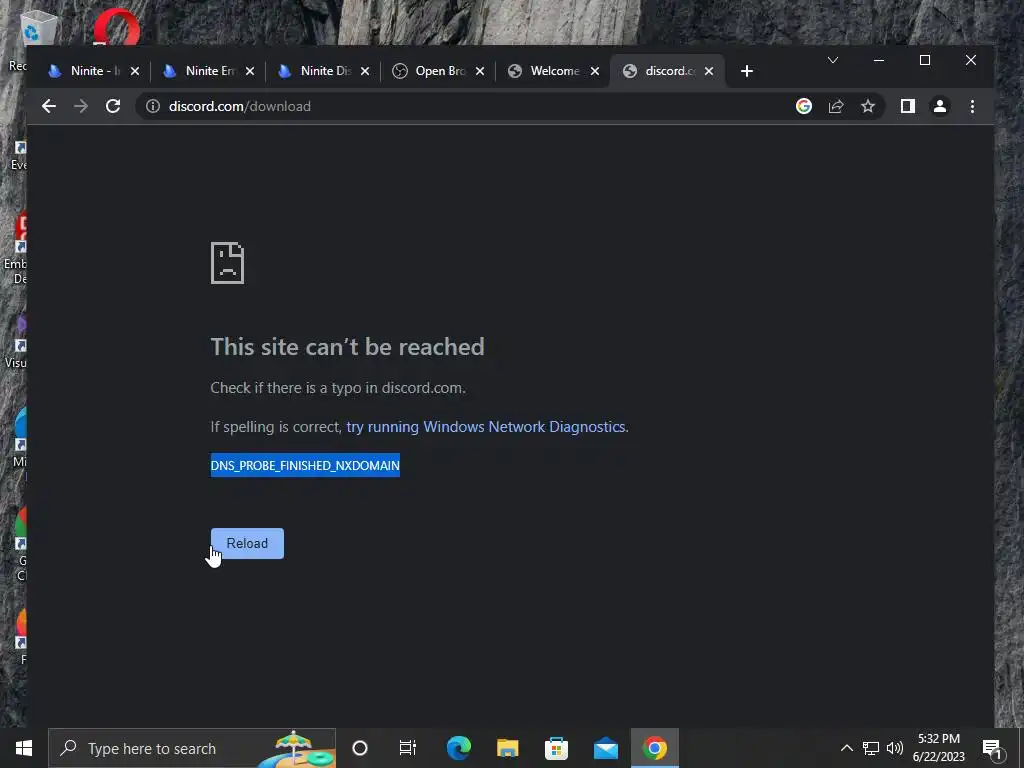Expand the tab search dropdown
Screen dimensions: 1024x768
coord(833,60)
